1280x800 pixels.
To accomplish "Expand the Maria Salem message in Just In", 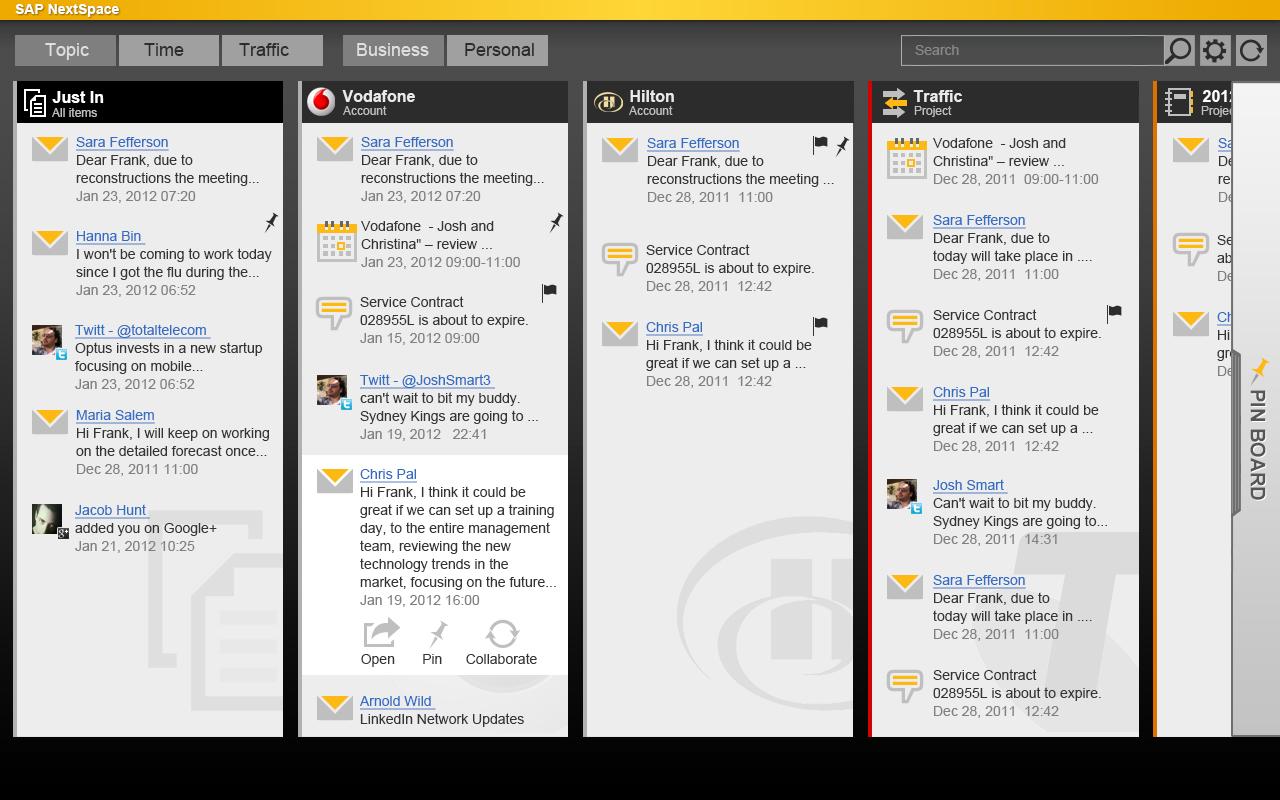I will pos(150,442).
